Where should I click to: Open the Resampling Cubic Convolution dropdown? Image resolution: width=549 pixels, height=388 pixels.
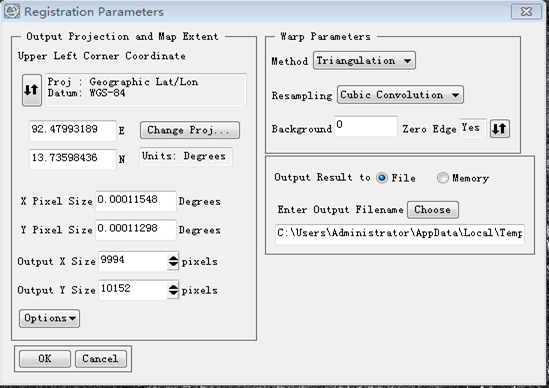click(400, 95)
